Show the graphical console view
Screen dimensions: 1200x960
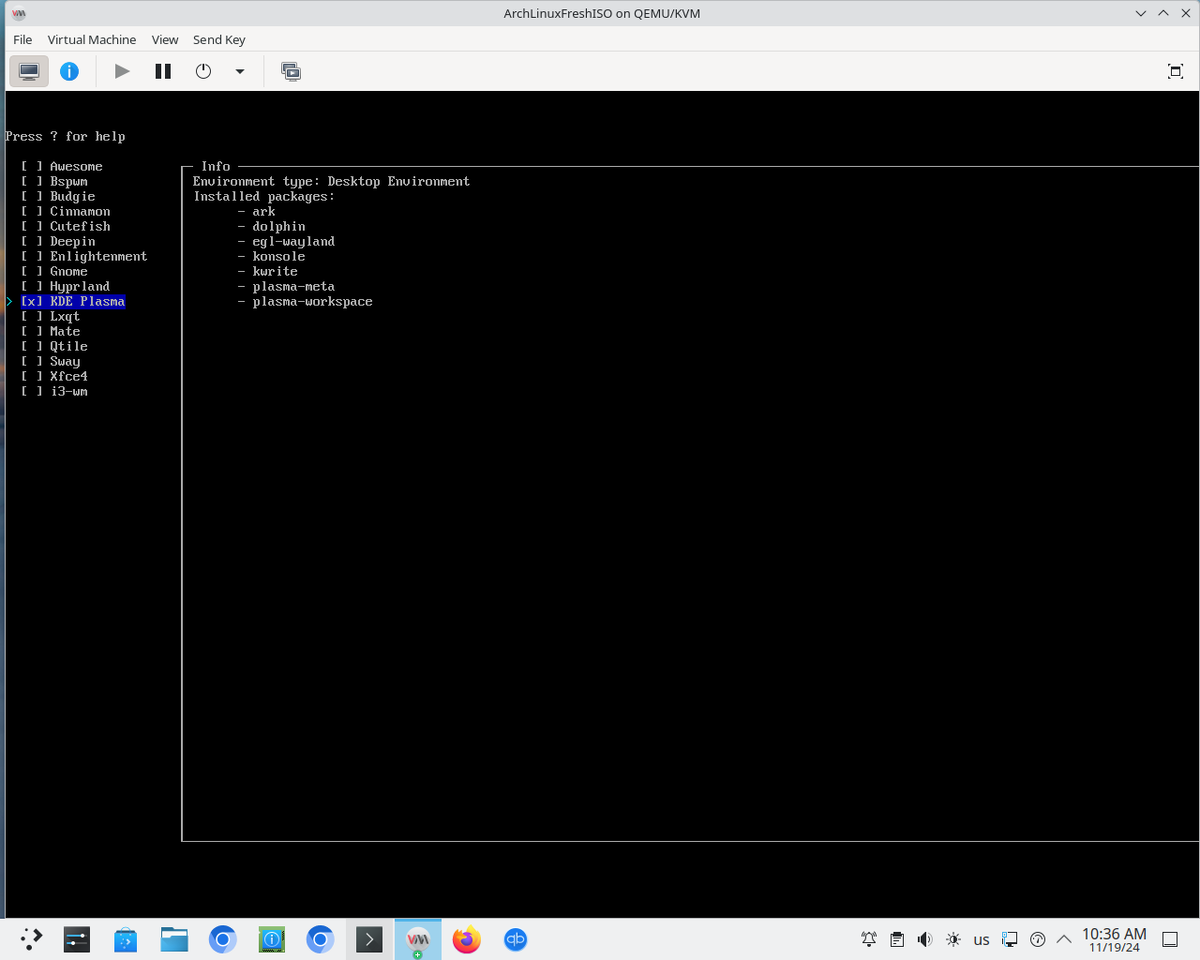pos(29,71)
